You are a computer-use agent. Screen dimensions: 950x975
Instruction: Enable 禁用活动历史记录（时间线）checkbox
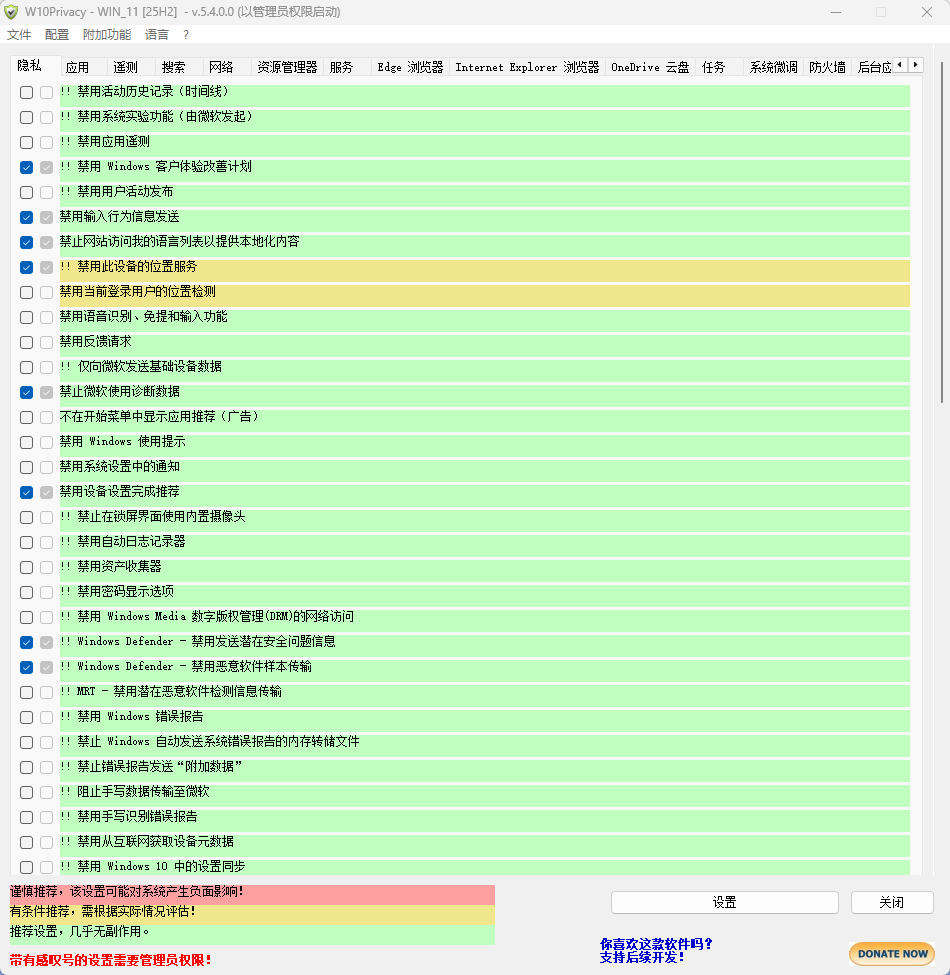click(26, 93)
